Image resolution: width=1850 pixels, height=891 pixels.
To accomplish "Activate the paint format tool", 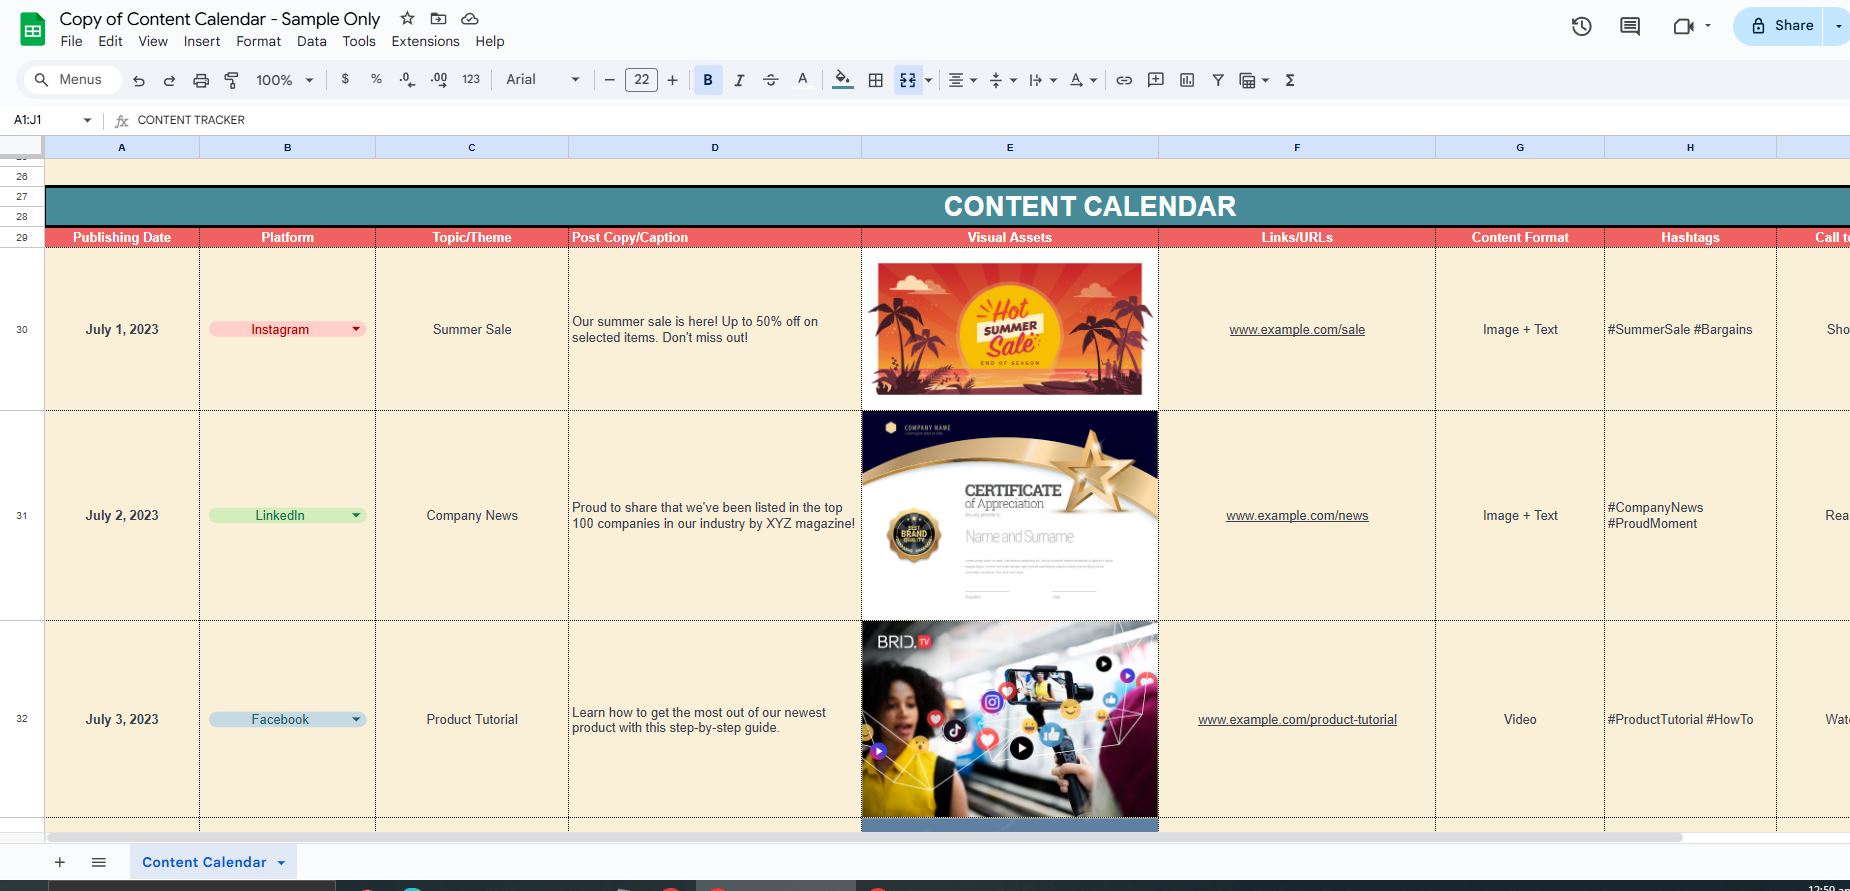I will click(231, 80).
